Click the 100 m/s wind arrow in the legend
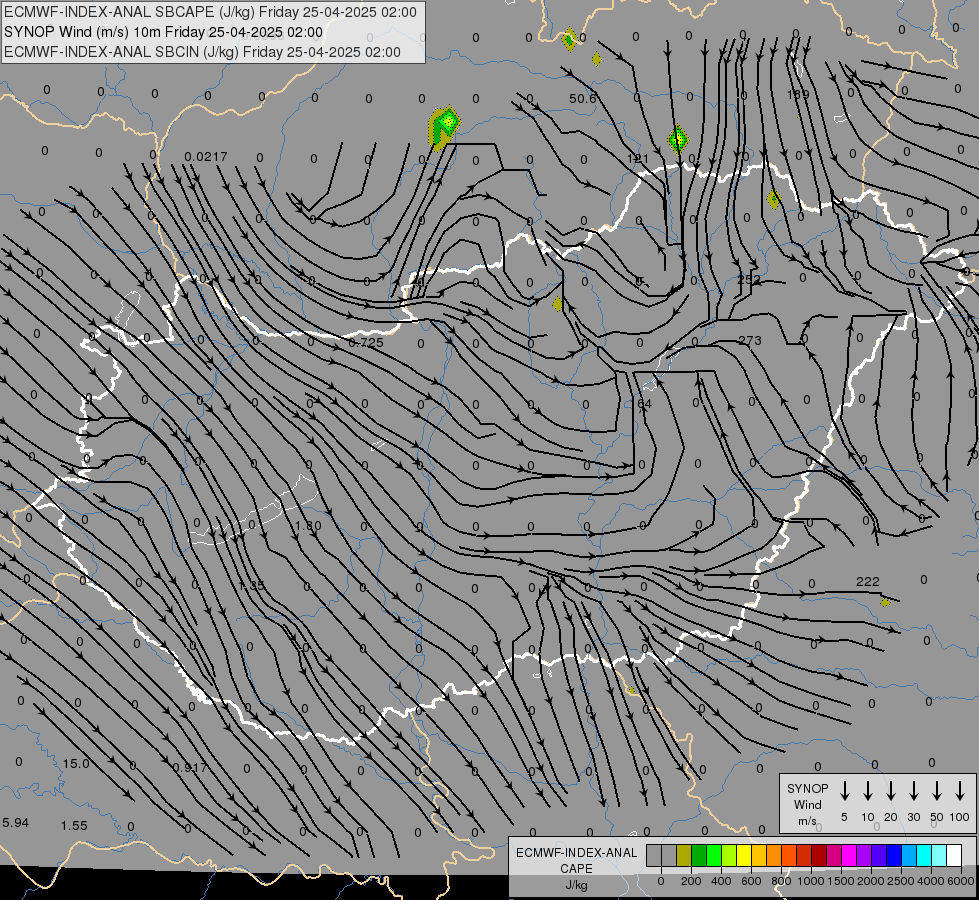The height and width of the screenshot is (900, 979). [x=960, y=791]
